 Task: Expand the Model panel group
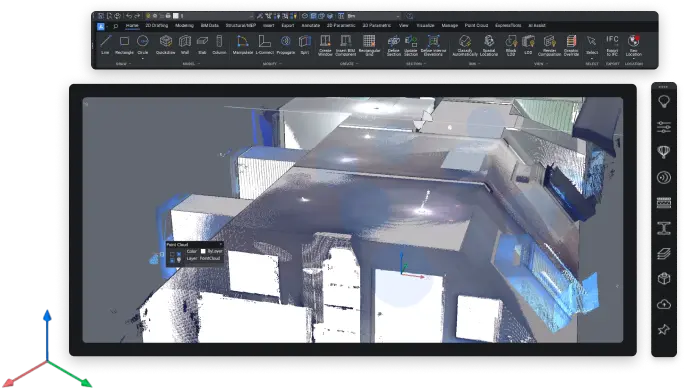click(x=191, y=64)
